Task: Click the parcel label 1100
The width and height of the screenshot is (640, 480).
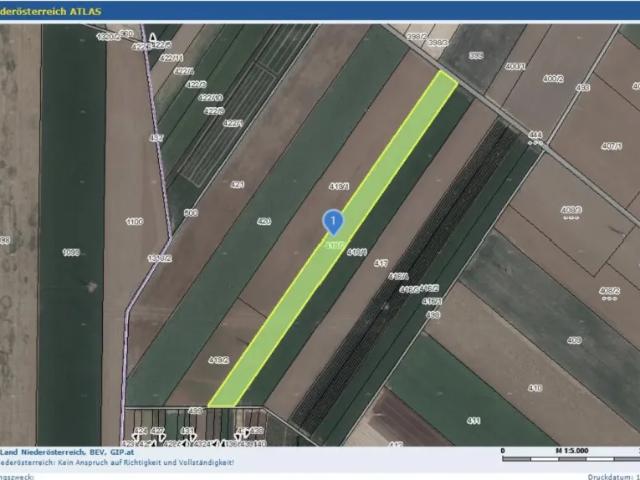Action: point(135,222)
